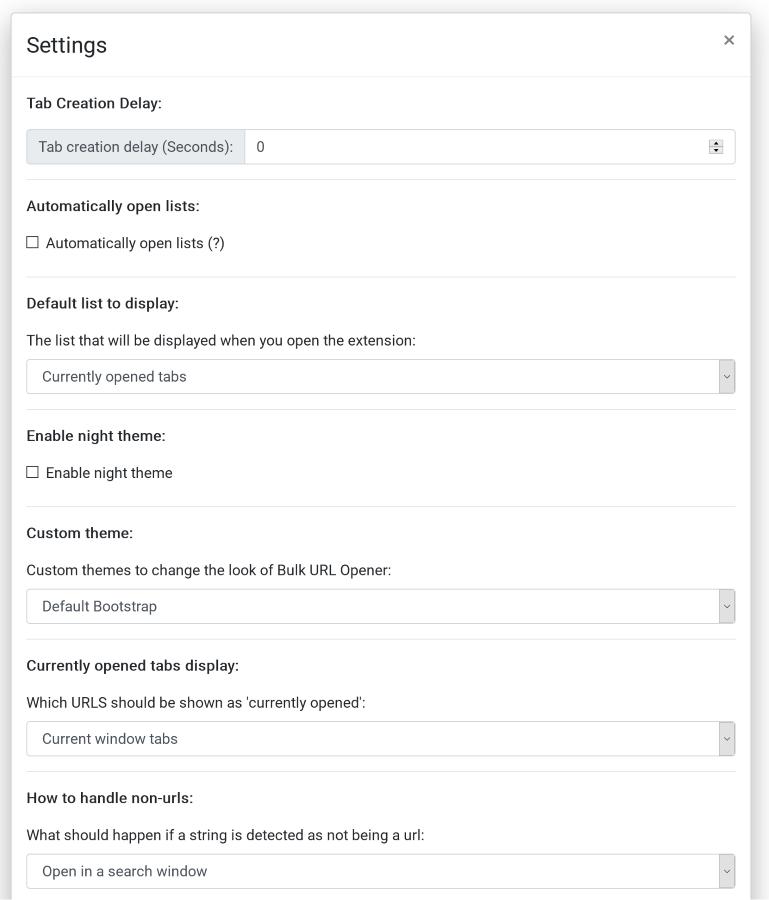The width and height of the screenshot is (769, 900).
Task: Click the 'Settings' dialog title
Action: click(66, 45)
